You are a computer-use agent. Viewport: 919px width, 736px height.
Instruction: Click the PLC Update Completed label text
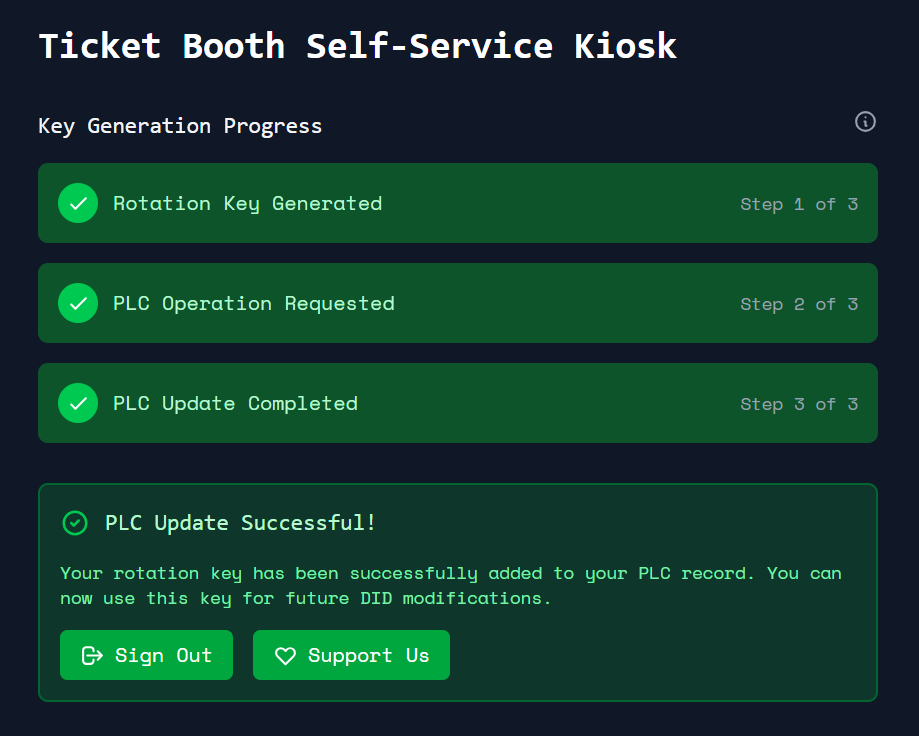tap(235, 403)
